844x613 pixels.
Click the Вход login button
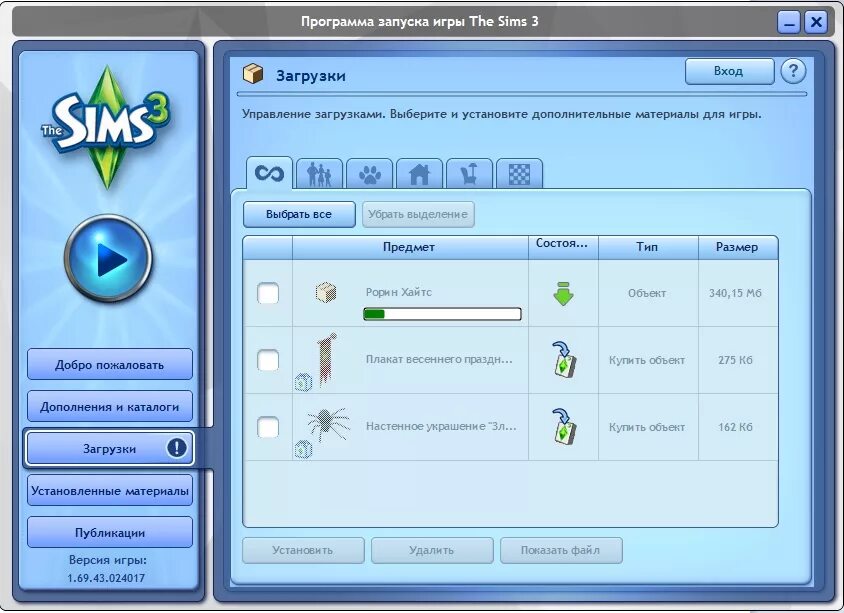tap(729, 71)
